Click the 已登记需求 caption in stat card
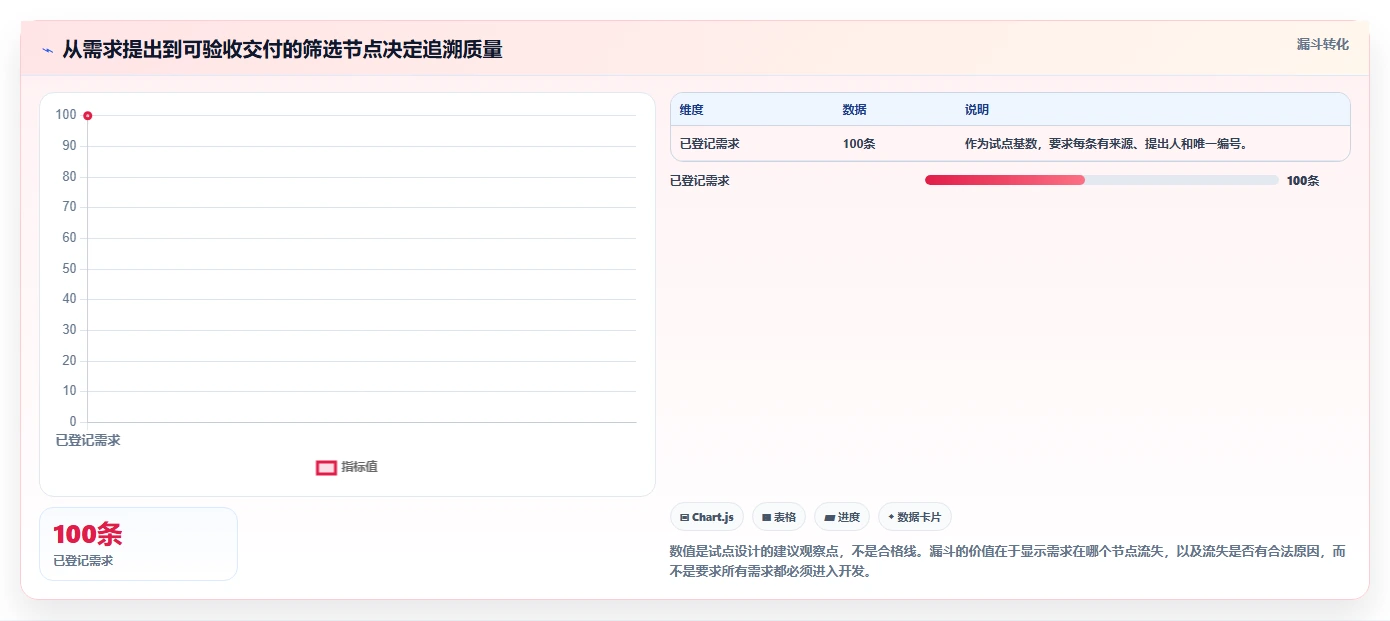This screenshot has width=1390, height=621. point(83,561)
